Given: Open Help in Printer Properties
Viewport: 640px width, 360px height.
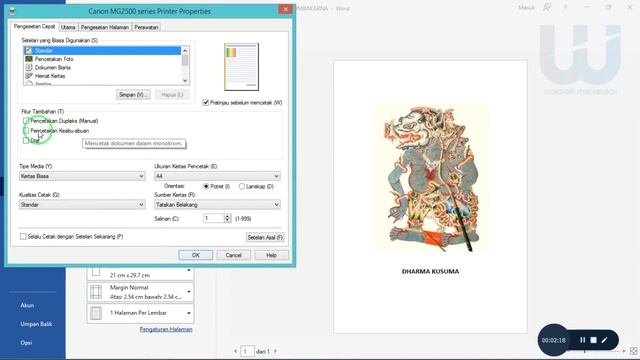Looking at the screenshot, I should pos(271,255).
